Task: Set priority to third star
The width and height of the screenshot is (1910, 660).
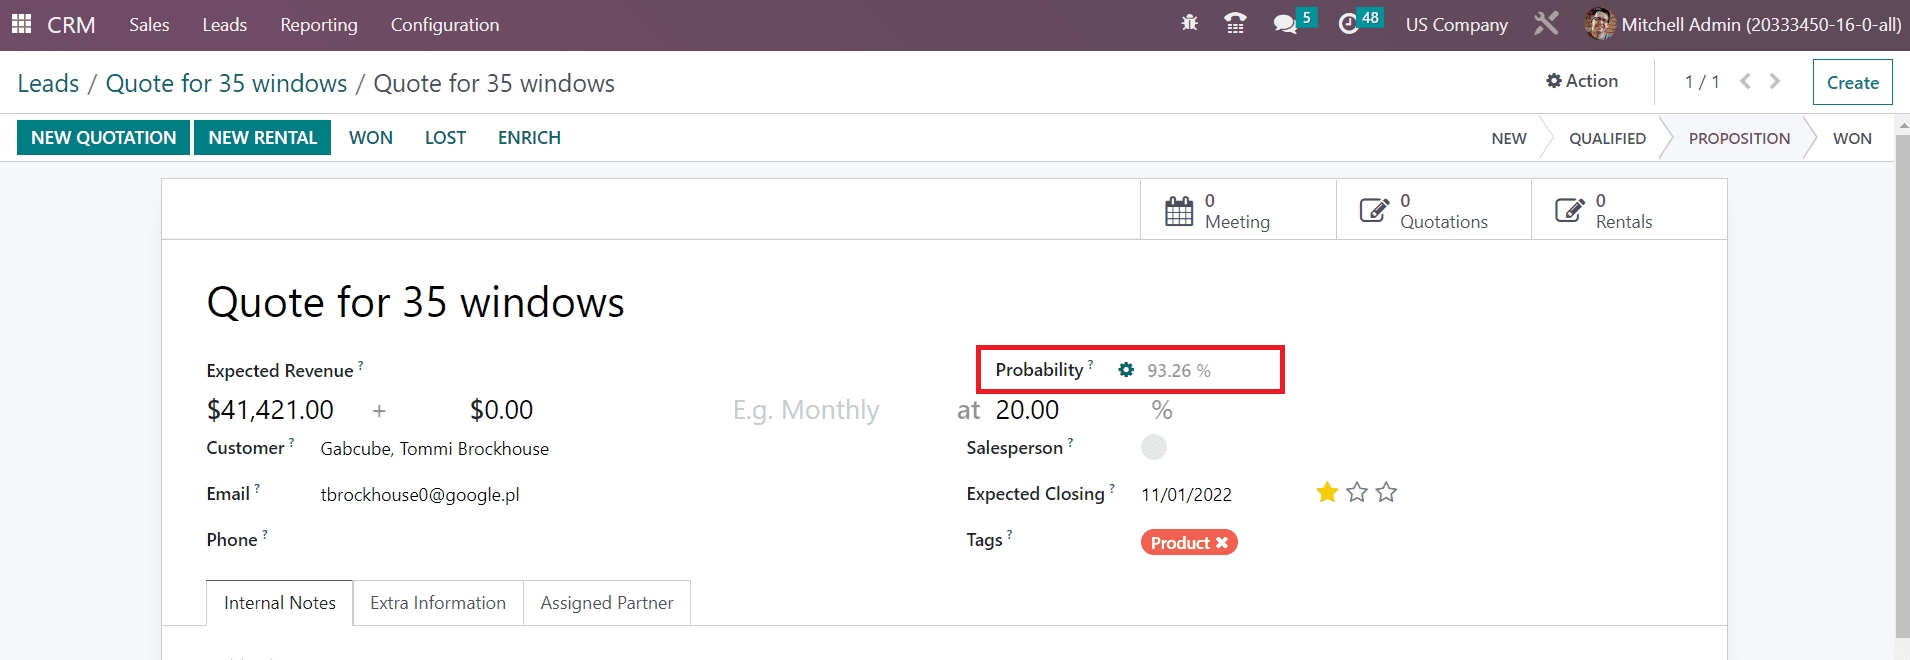Action: coord(1386,492)
